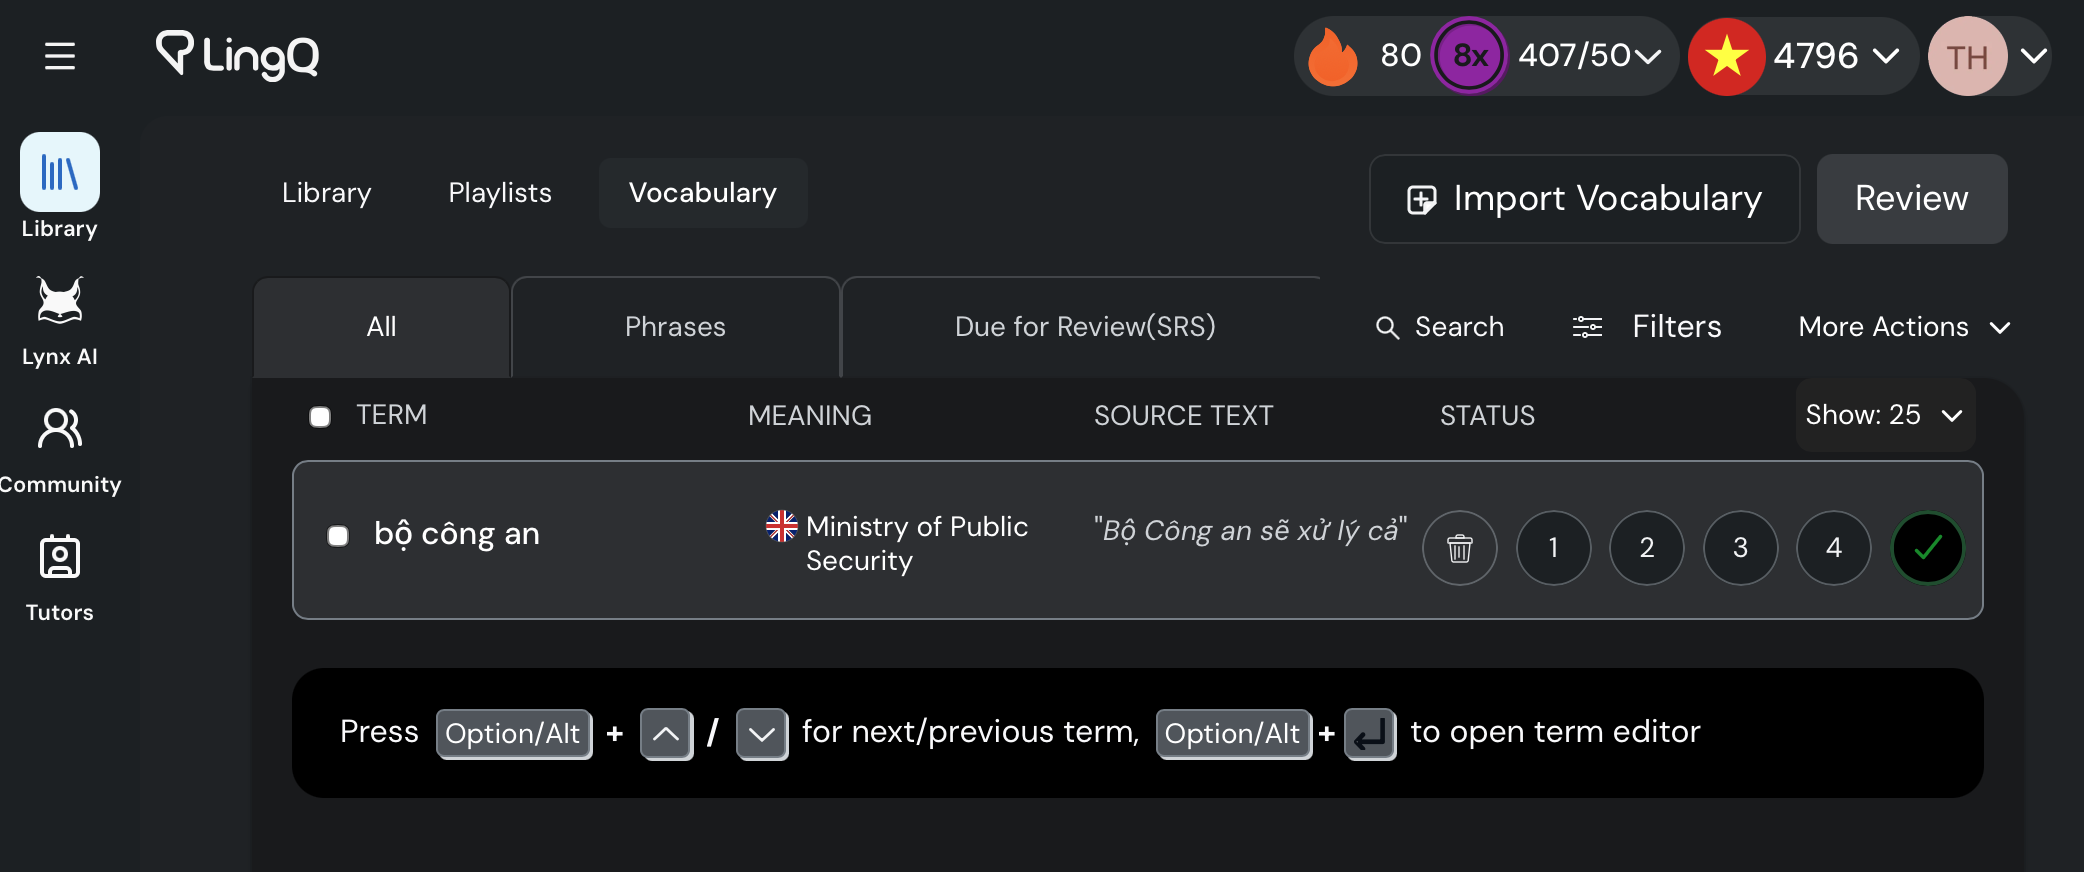Expand the Show: 25 dropdown
The height and width of the screenshot is (872, 2084).
pos(1885,415)
